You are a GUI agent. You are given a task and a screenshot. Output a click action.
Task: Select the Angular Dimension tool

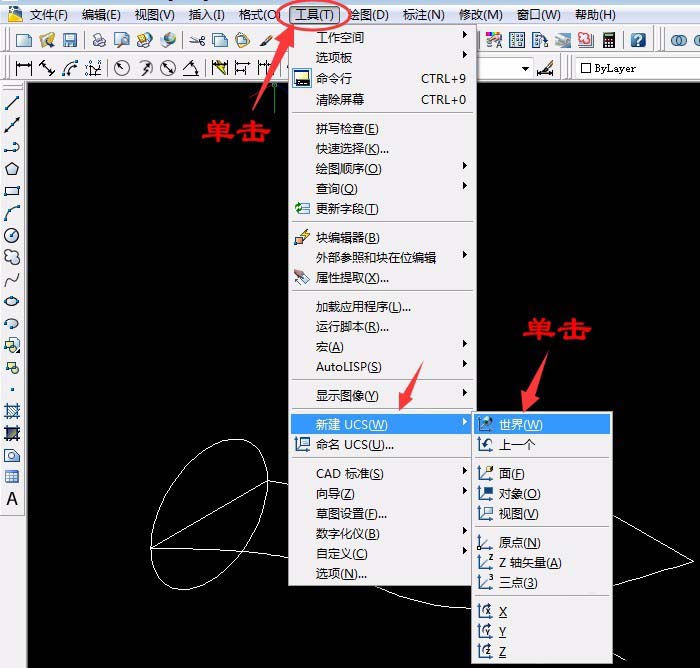click(191, 68)
